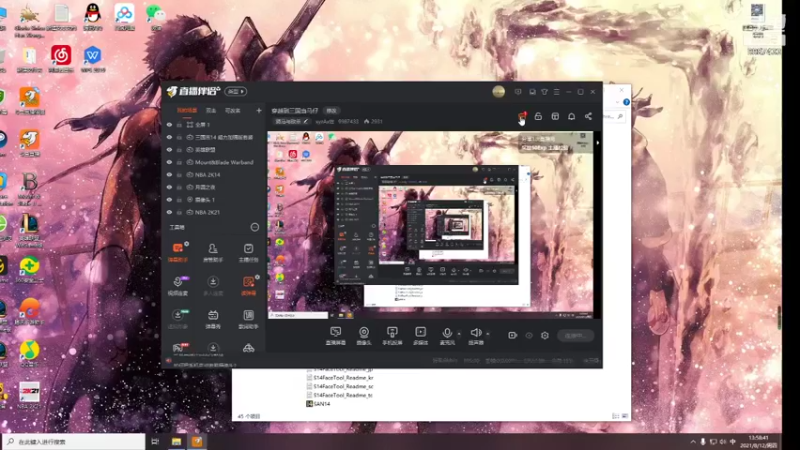Screen dimensions: 800x450
Task: Add a 多媒体 media source
Action: point(420,336)
